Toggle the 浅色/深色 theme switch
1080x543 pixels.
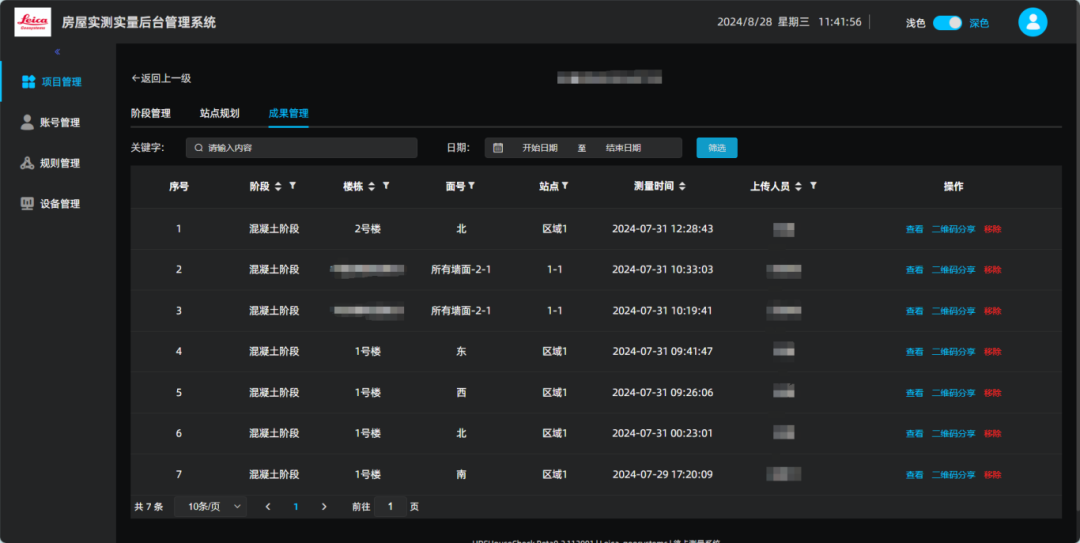coord(947,23)
